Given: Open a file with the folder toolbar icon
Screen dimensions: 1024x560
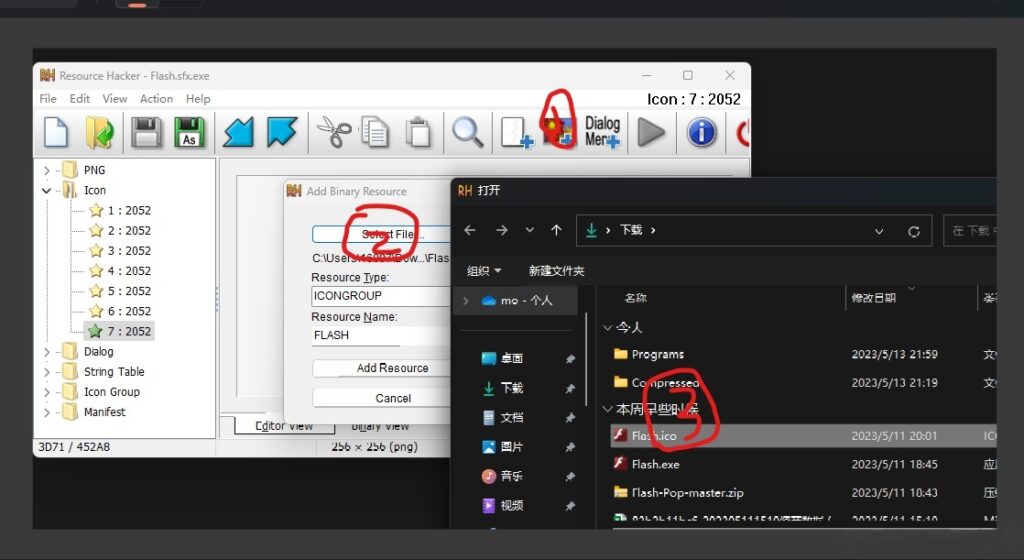Looking at the screenshot, I should pos(99,132).
